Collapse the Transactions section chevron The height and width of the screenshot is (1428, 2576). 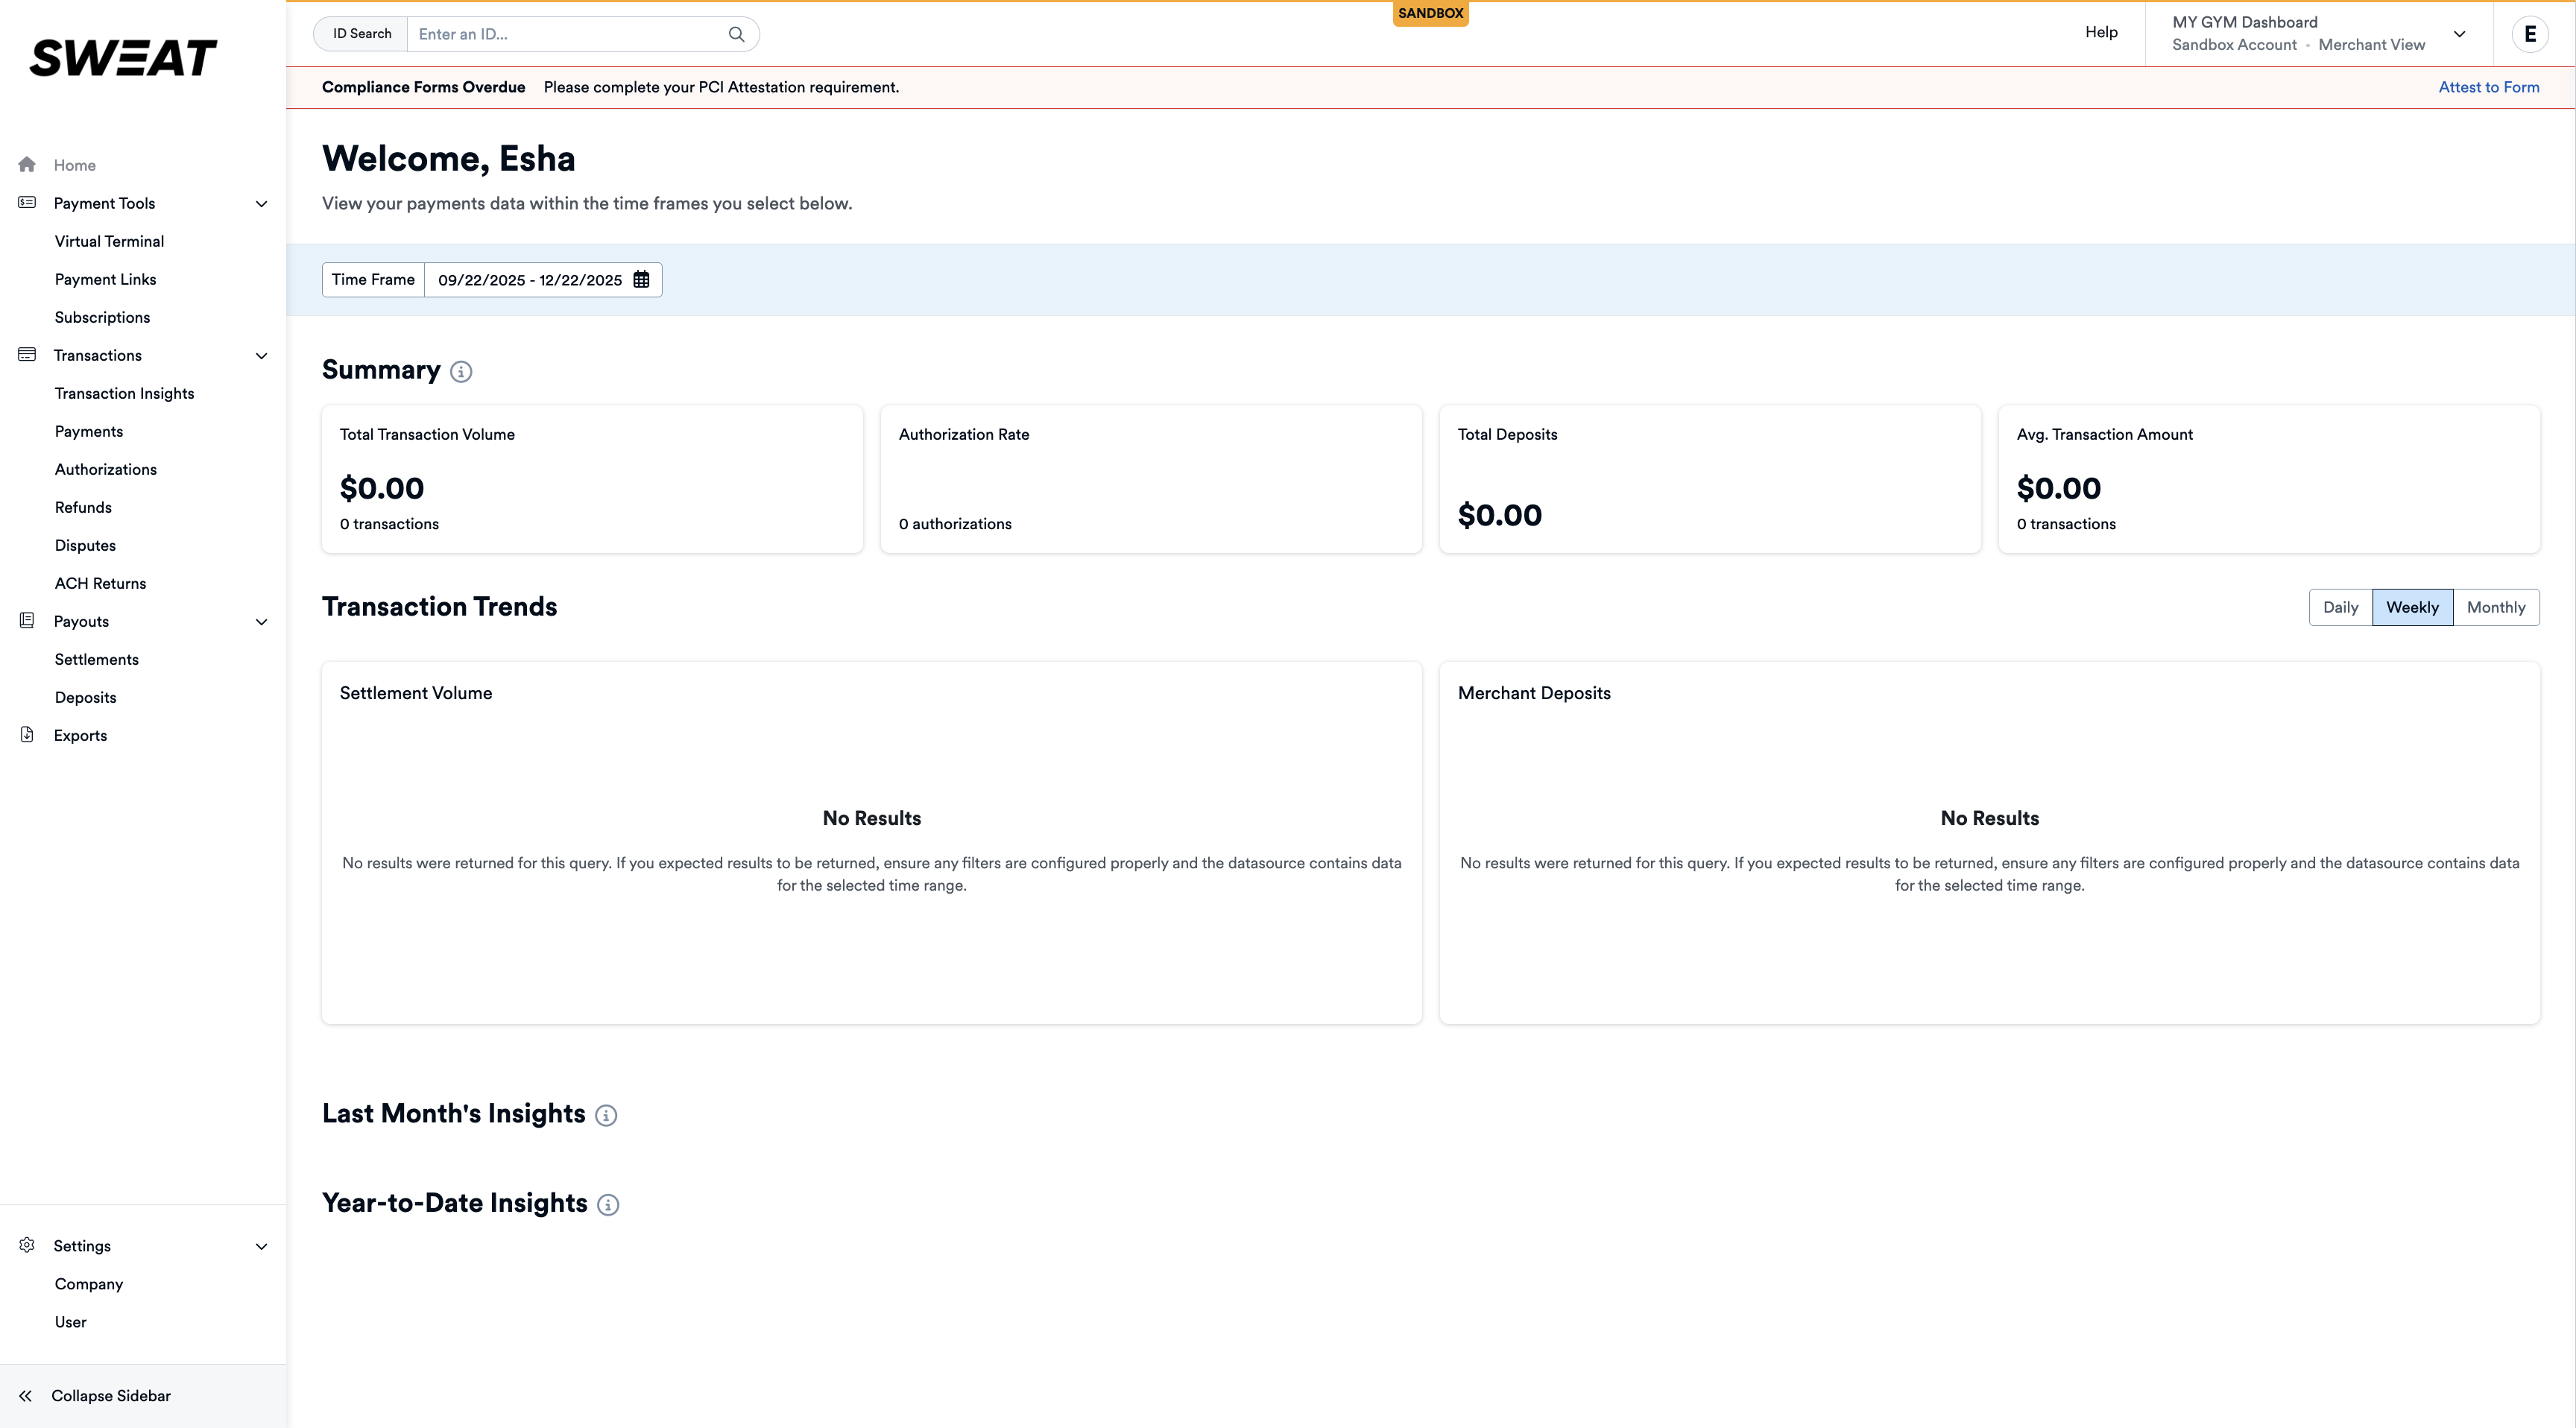[262, 356]
